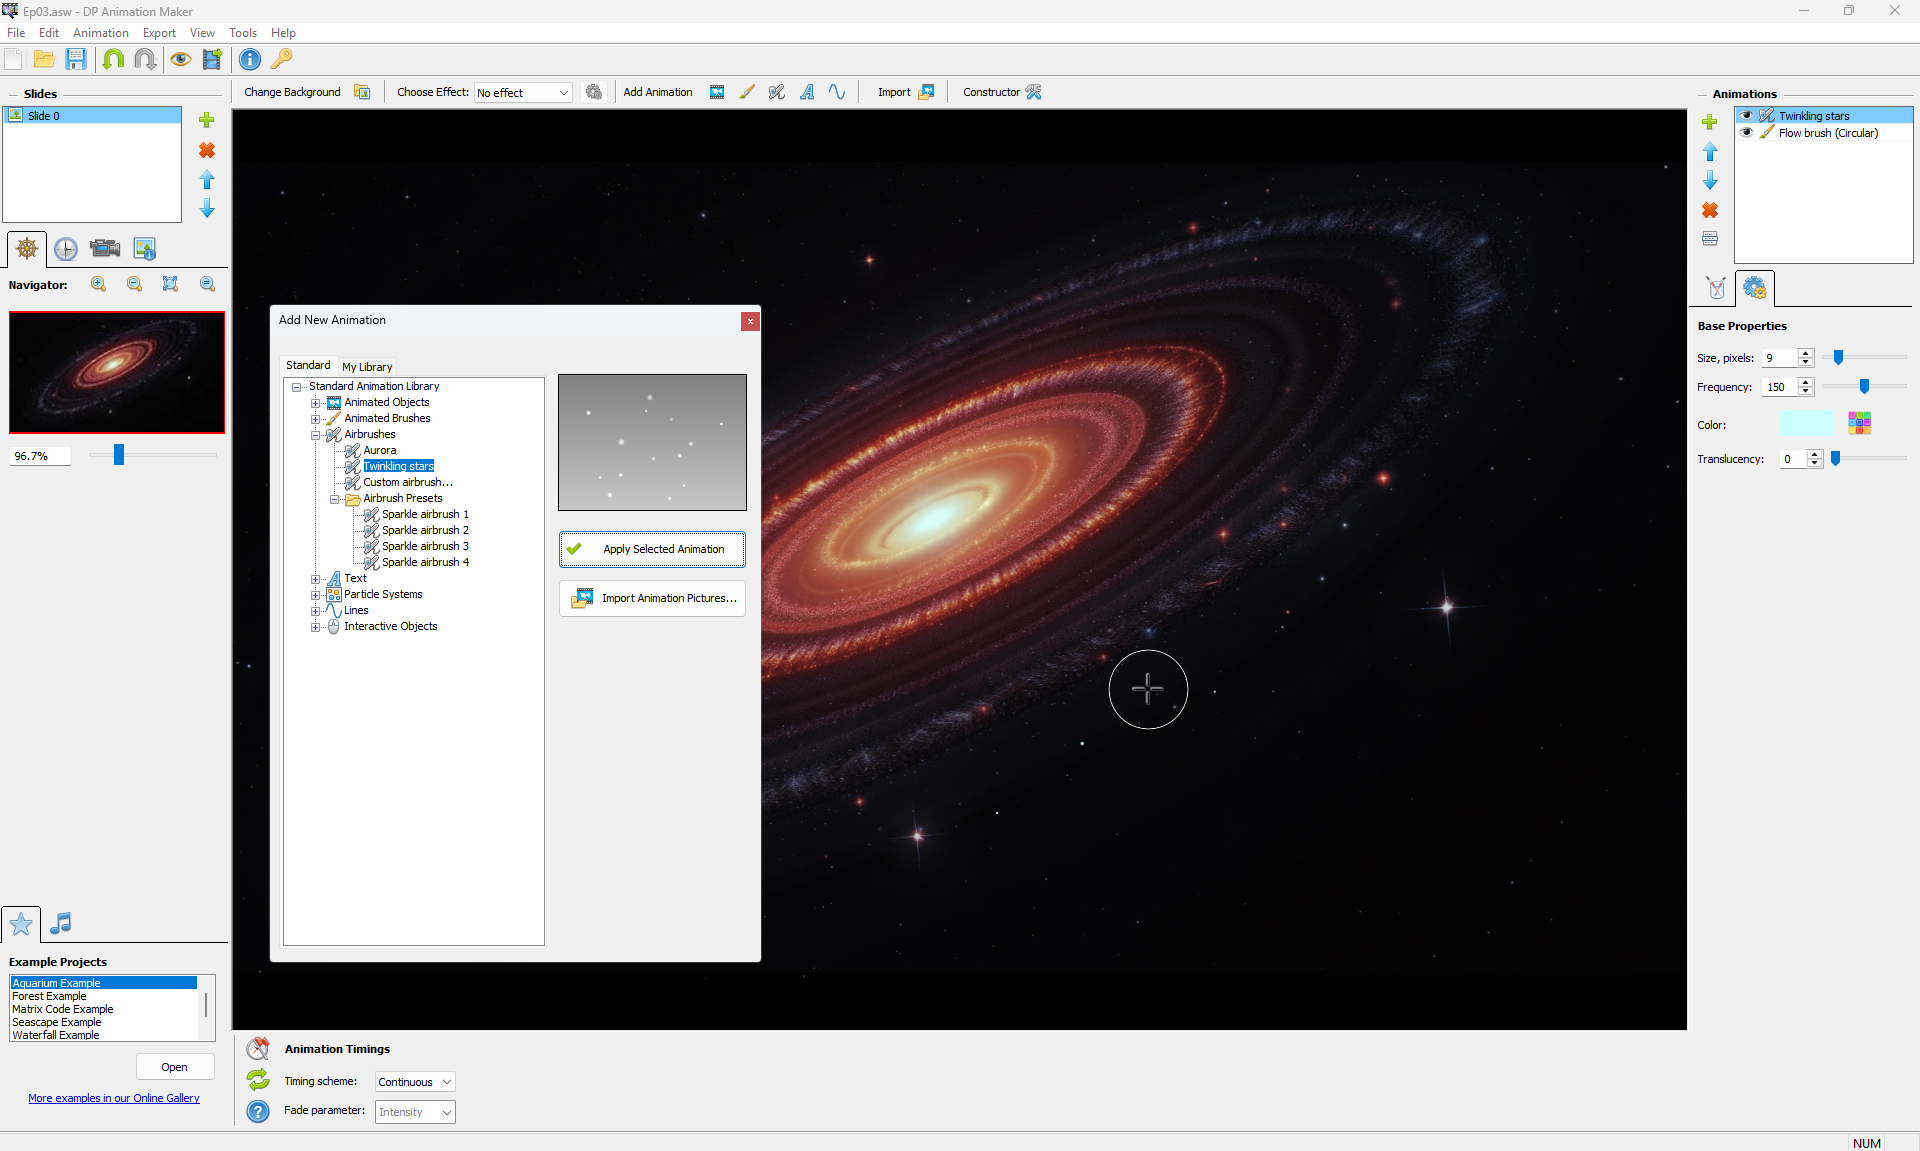Viewport: 1920px width, 1151px height.
Task: Switch to the My Library tab
Action: pos(367,367)
